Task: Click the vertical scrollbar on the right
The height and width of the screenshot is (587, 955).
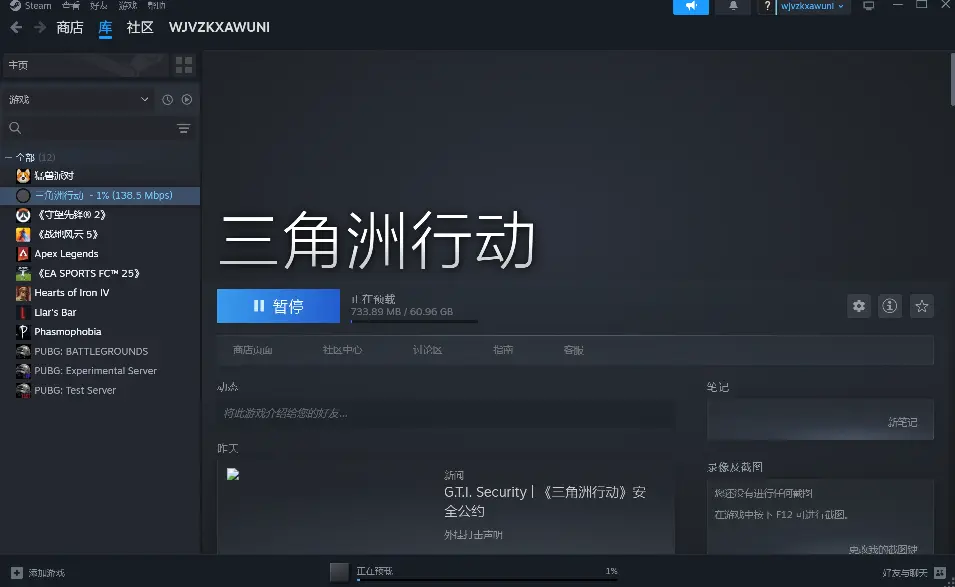Action: 952,79
